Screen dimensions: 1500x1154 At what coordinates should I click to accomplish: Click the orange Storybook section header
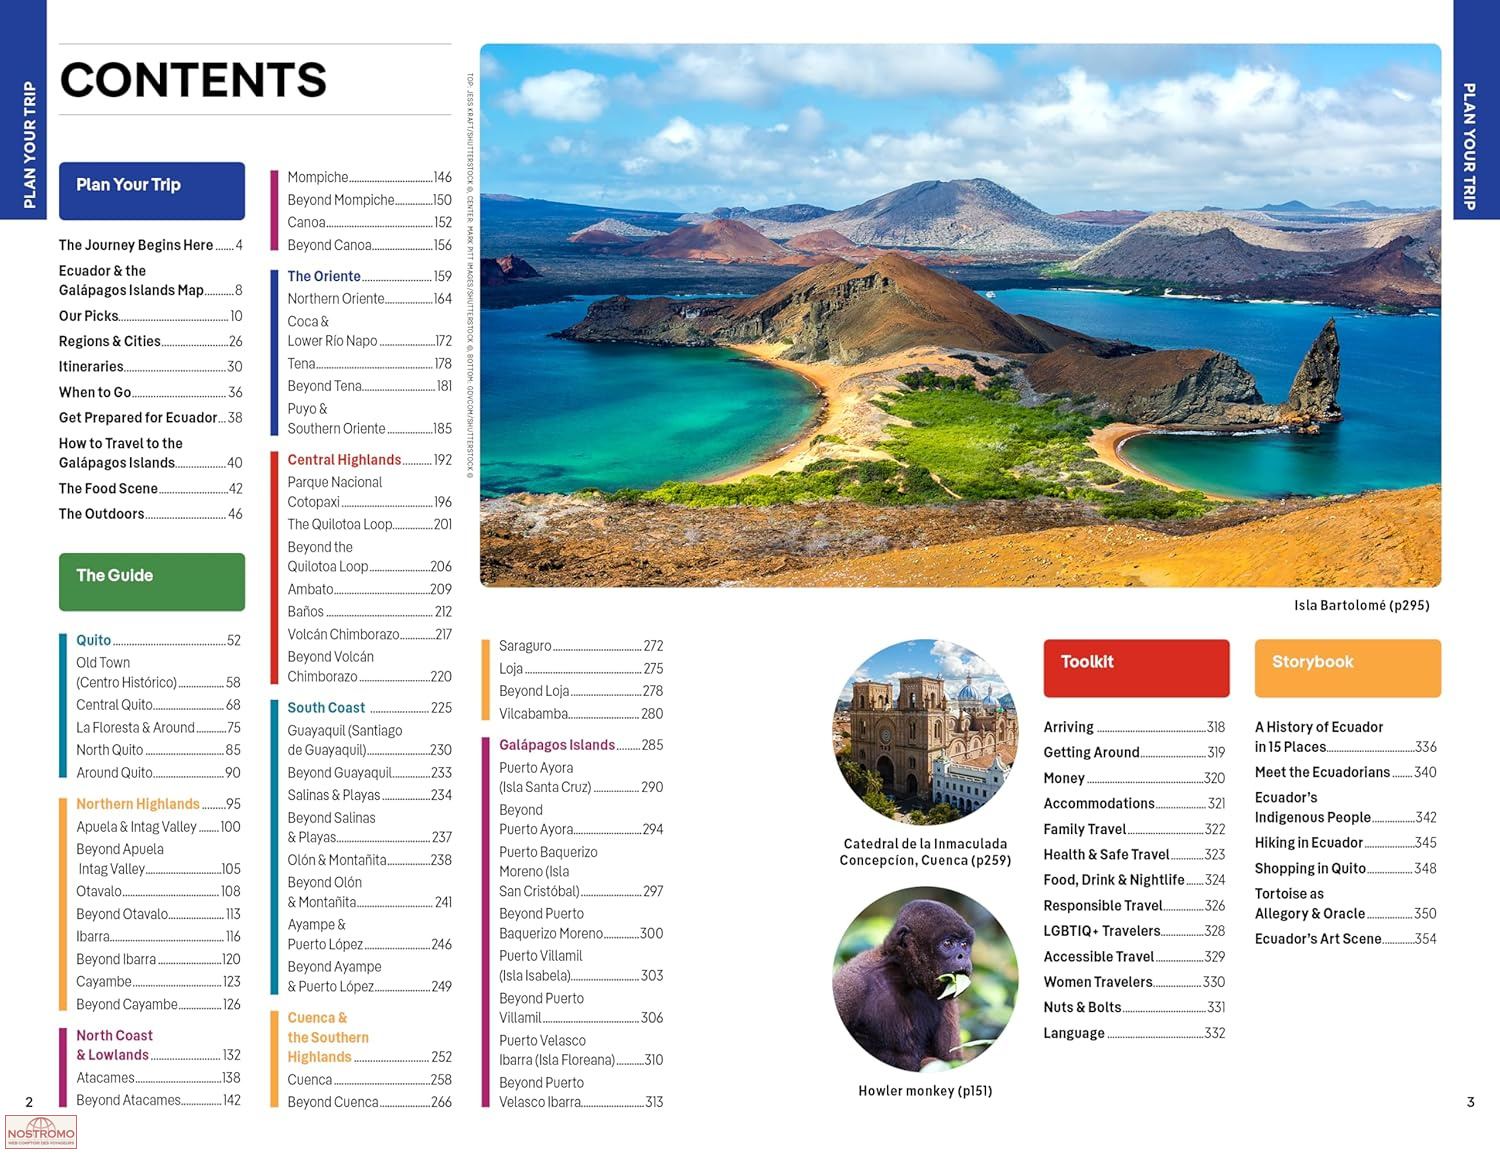tap(1348, 668)
